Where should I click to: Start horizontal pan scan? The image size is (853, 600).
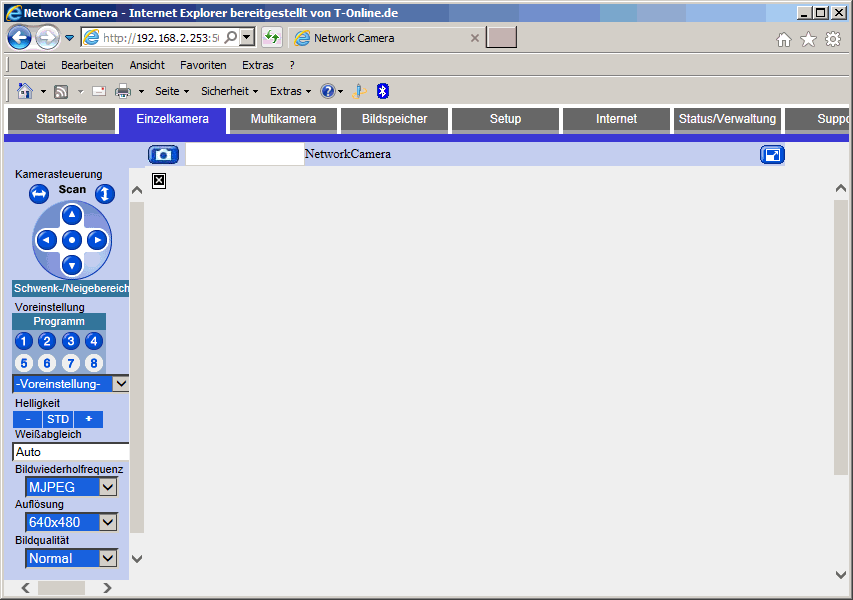coord(39,194)
